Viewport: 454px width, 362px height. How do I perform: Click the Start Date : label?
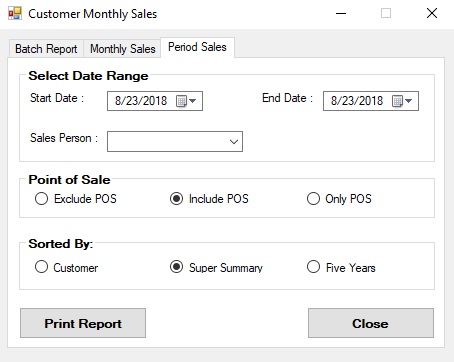click(57, 98)
